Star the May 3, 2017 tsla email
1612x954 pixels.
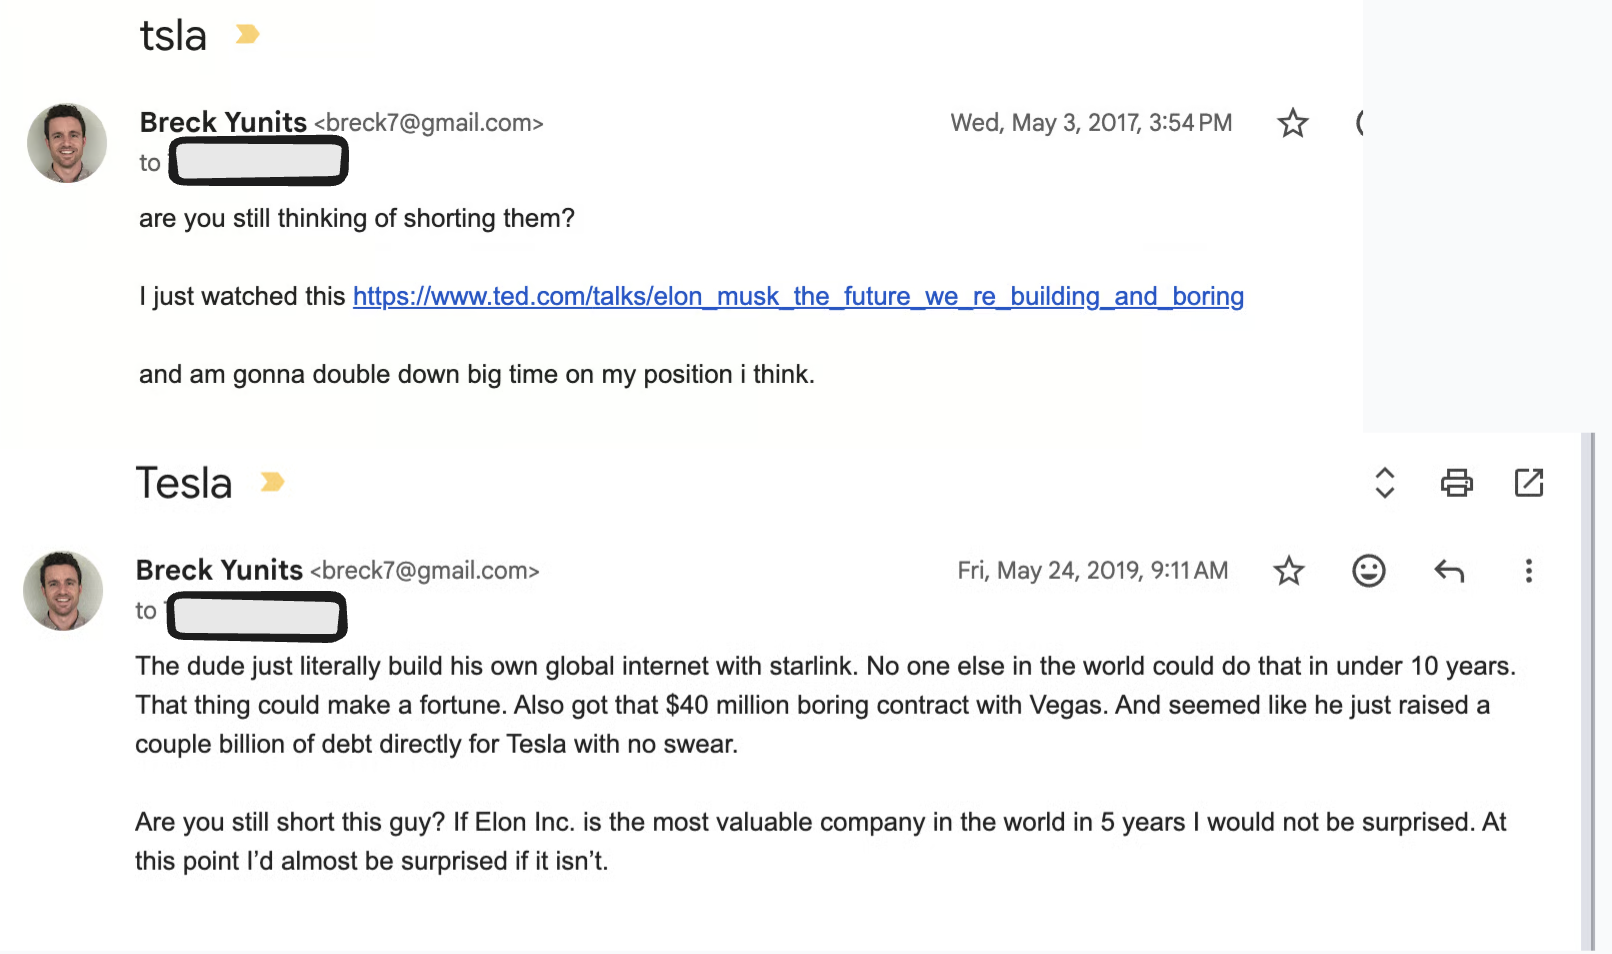[x=1293, y=123]
